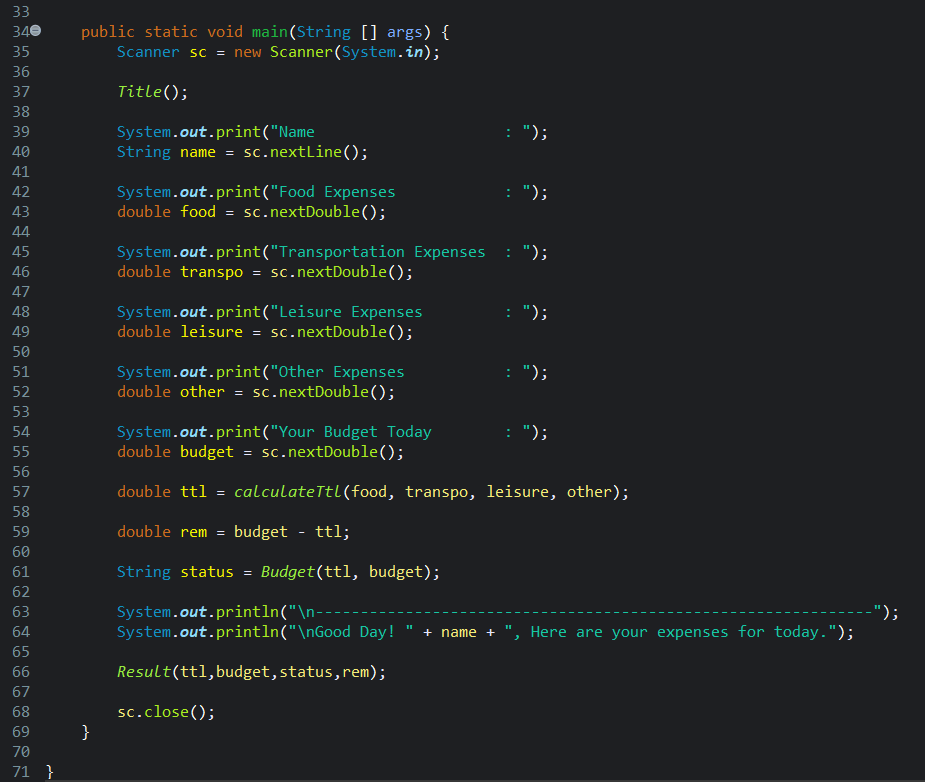The image size is (925, 782).
Task: Click the Result method call on line 66
Action: point(143,671)
